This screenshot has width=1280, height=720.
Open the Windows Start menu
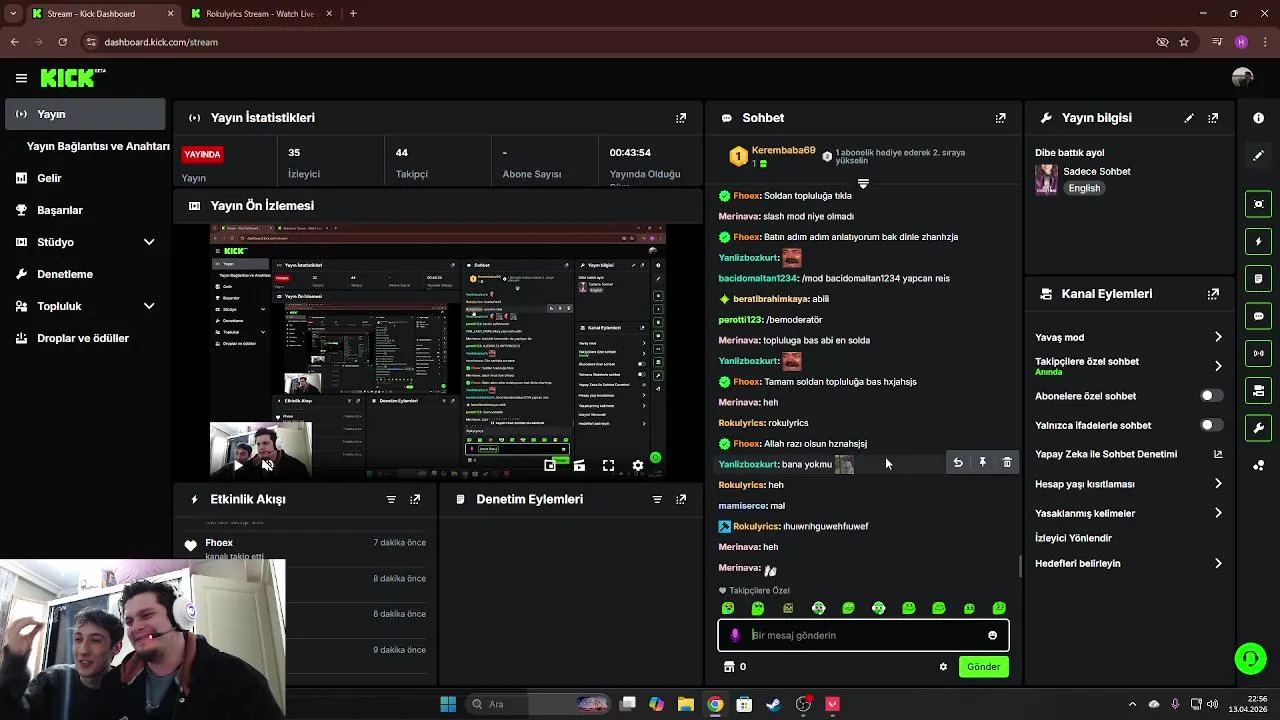448,704
